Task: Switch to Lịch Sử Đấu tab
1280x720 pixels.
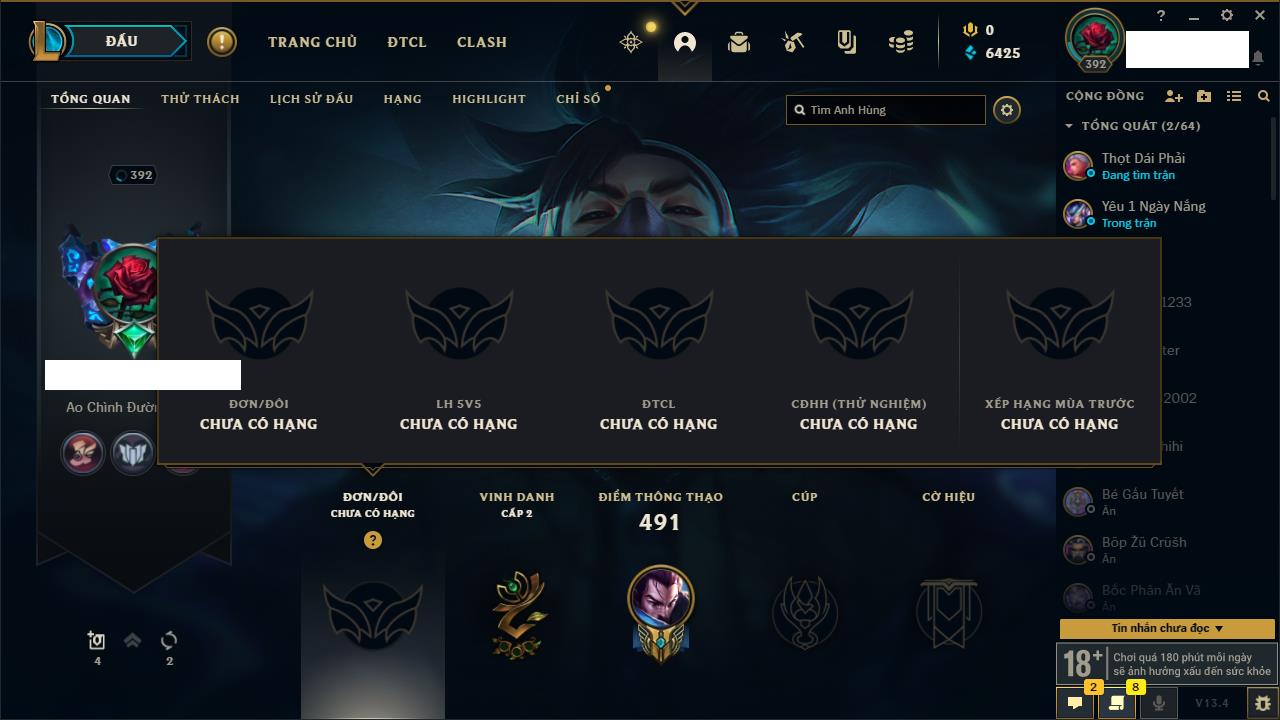Action: click(311, 99)
